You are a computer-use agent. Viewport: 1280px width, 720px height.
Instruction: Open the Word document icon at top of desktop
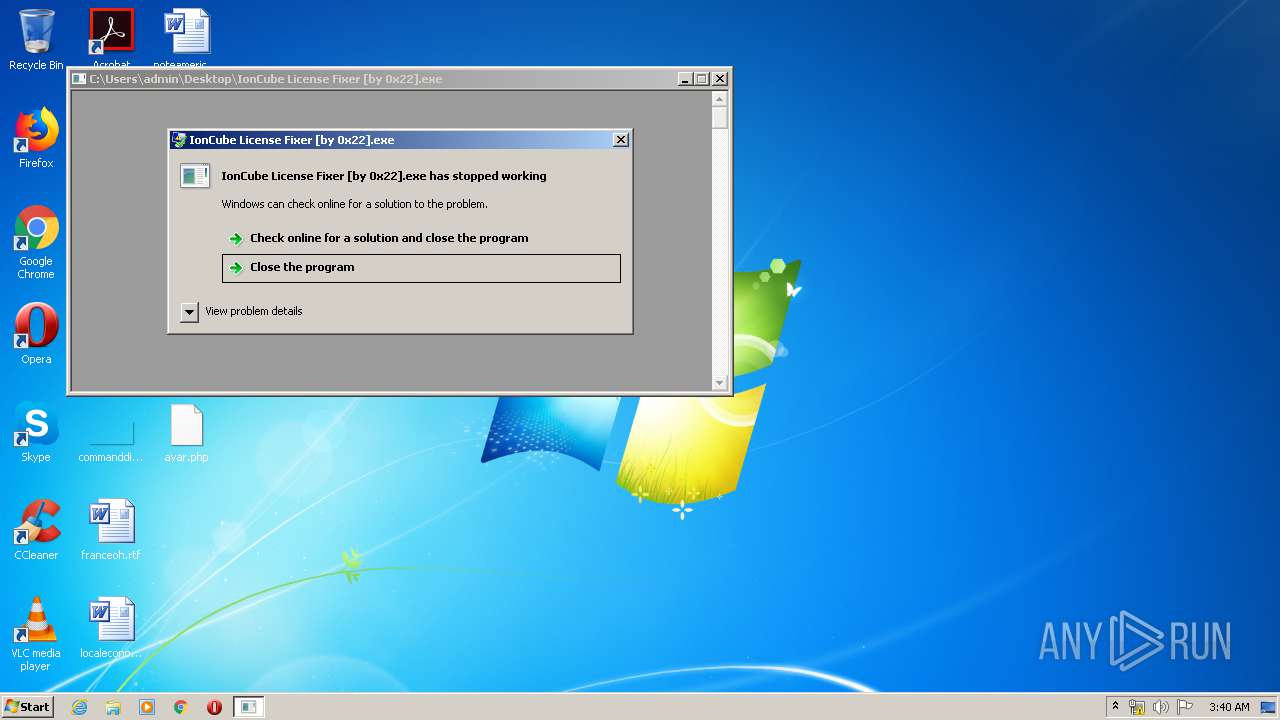pyautogui.click(x=187, y=38)
